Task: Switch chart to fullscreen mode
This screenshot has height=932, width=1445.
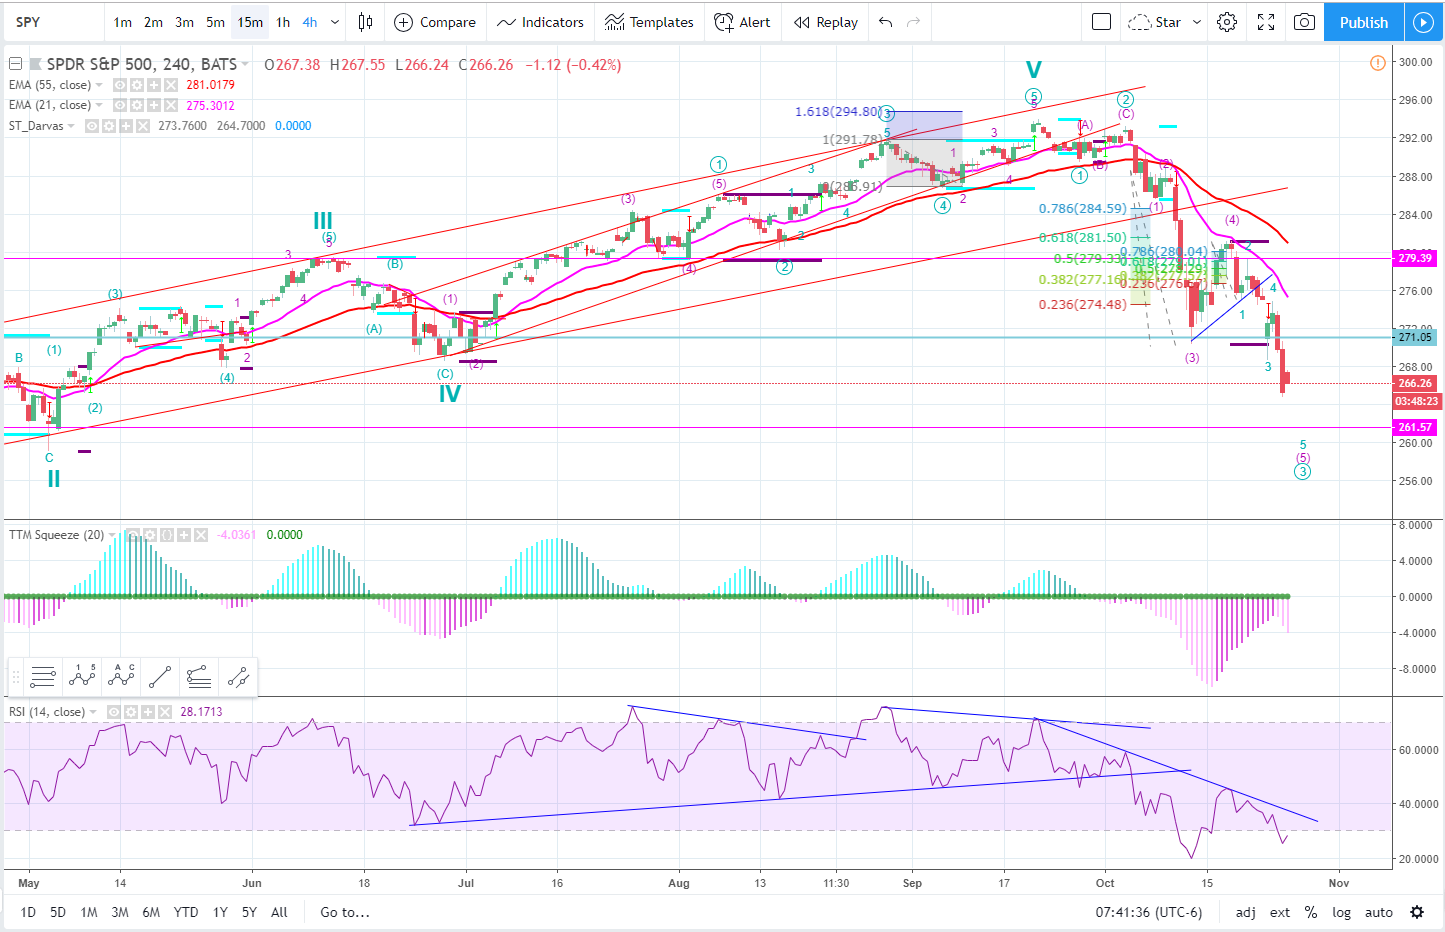Action: tap(1265, 22)
